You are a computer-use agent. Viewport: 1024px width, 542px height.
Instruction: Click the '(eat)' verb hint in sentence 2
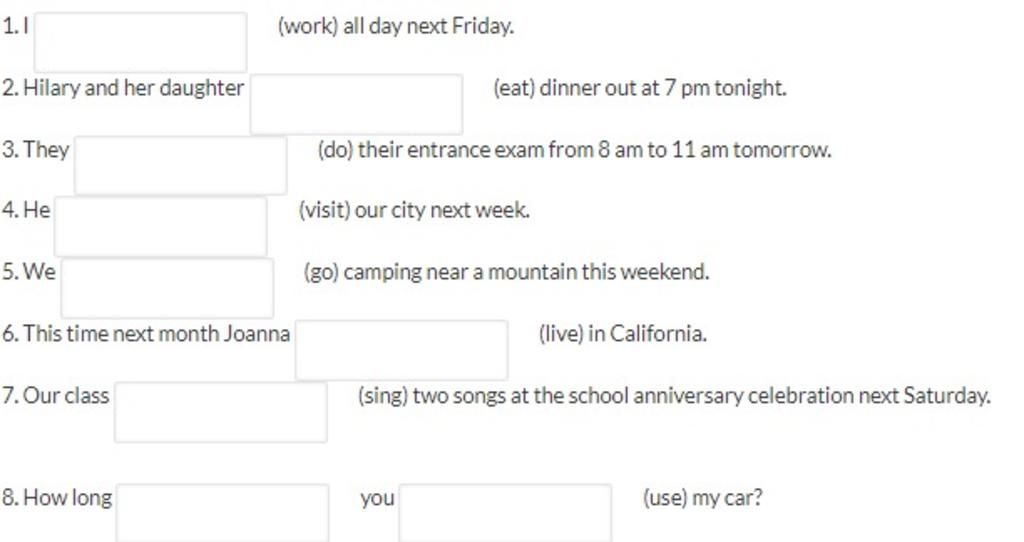[x=514, y=88]
